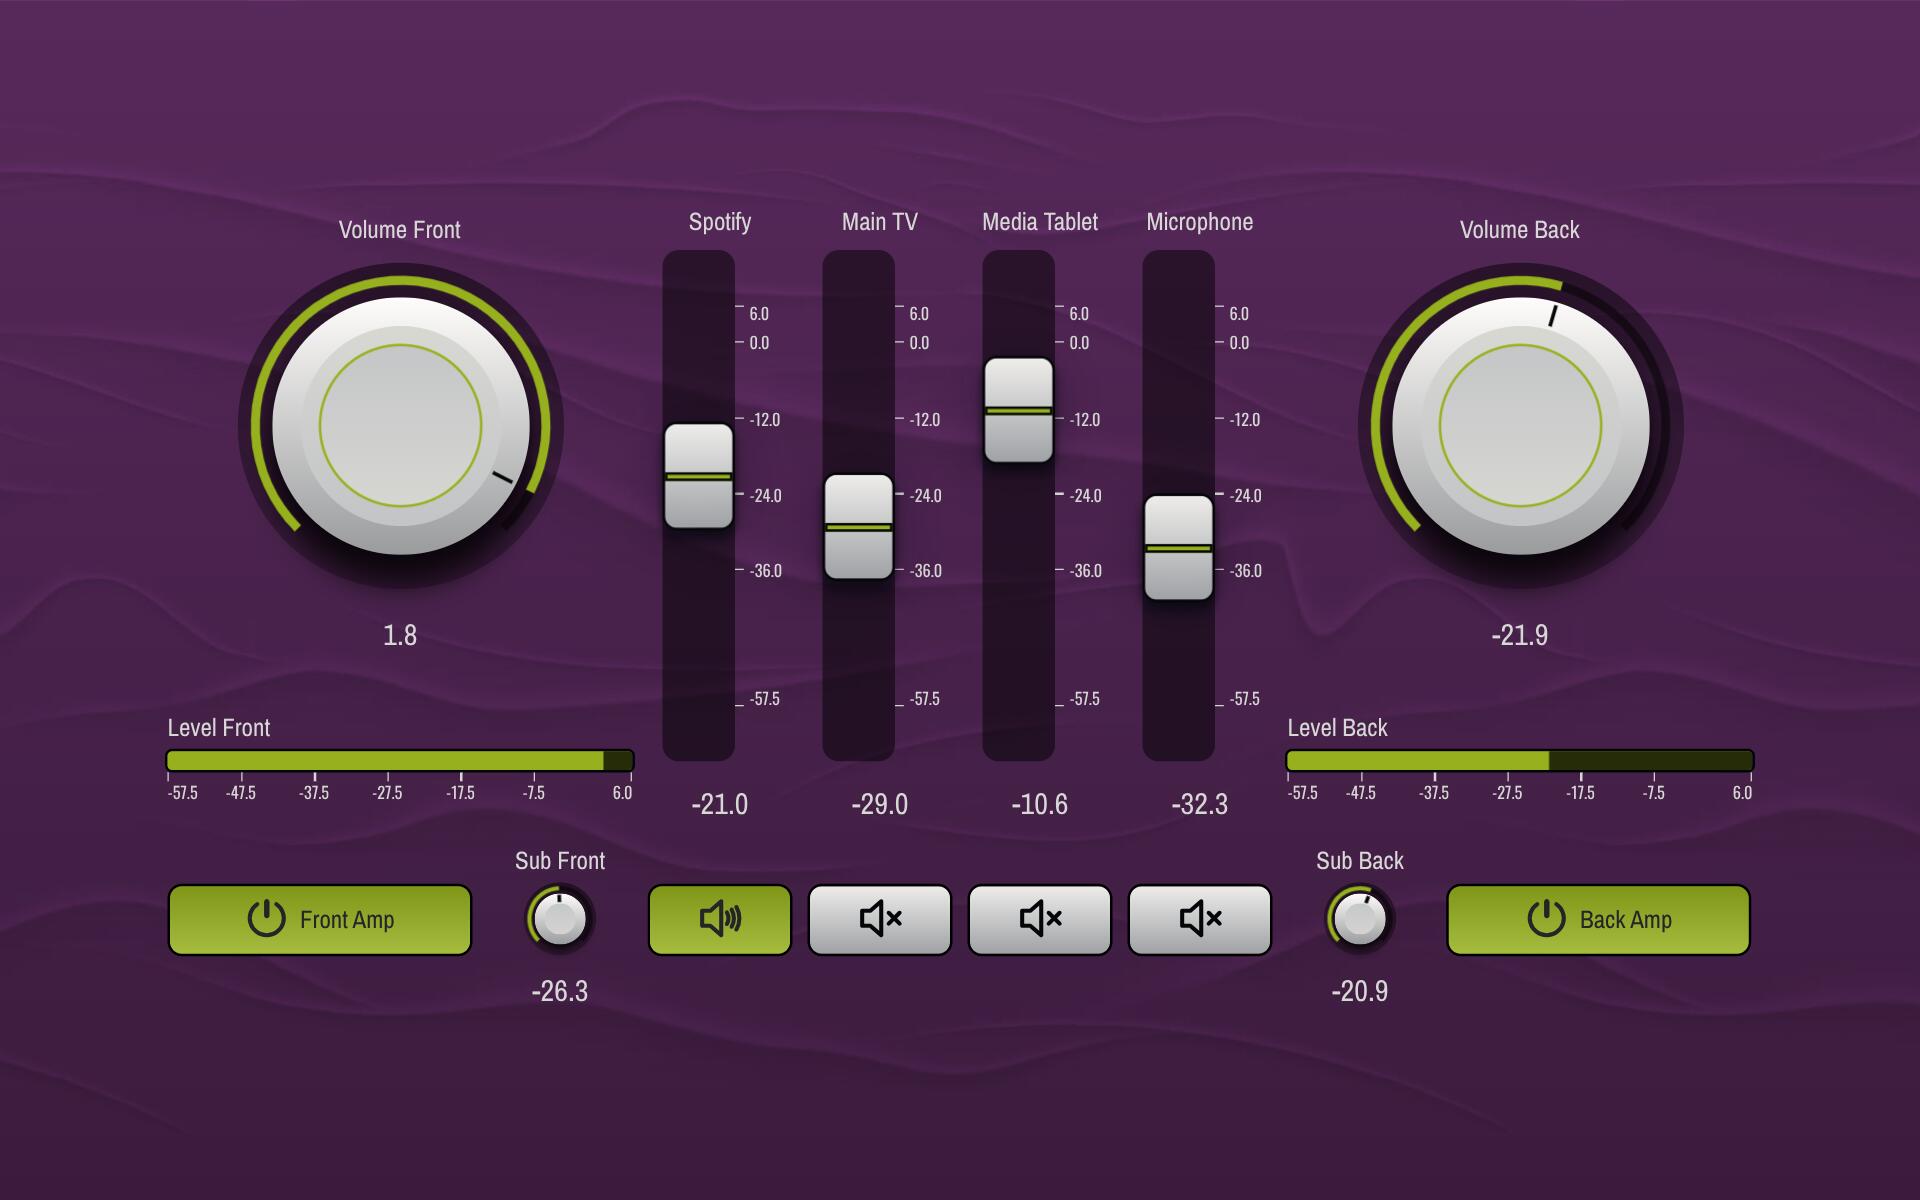The height and width of the screenshot is (1200, 1920).
Task: Click the Volume Front value 1.8
Action: coord(400,635)
